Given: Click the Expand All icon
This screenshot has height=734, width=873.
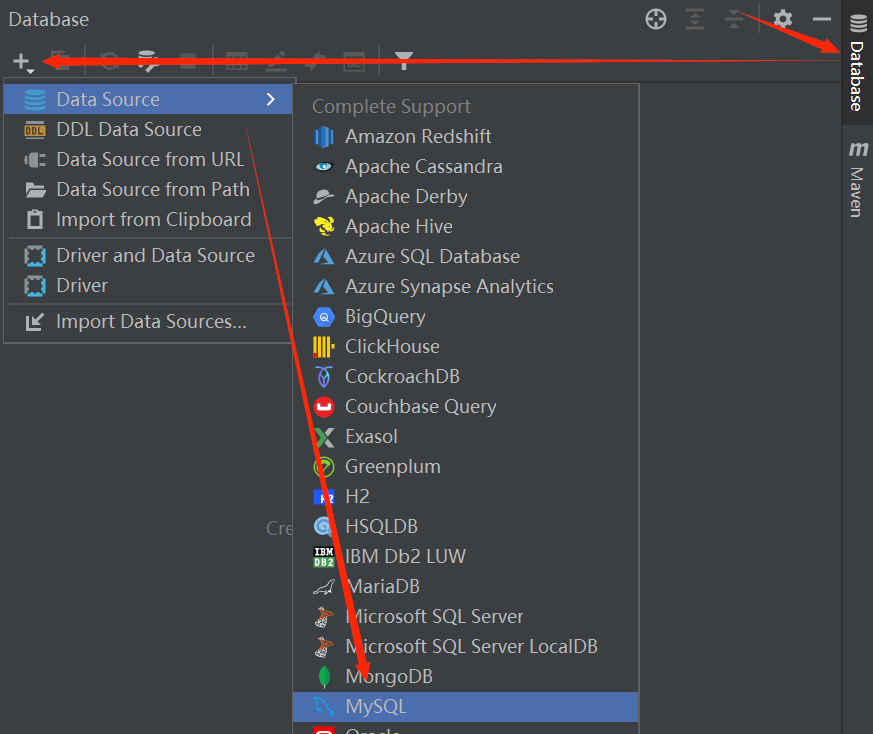Looking at the screenshot, I should (x=695, y=19).
